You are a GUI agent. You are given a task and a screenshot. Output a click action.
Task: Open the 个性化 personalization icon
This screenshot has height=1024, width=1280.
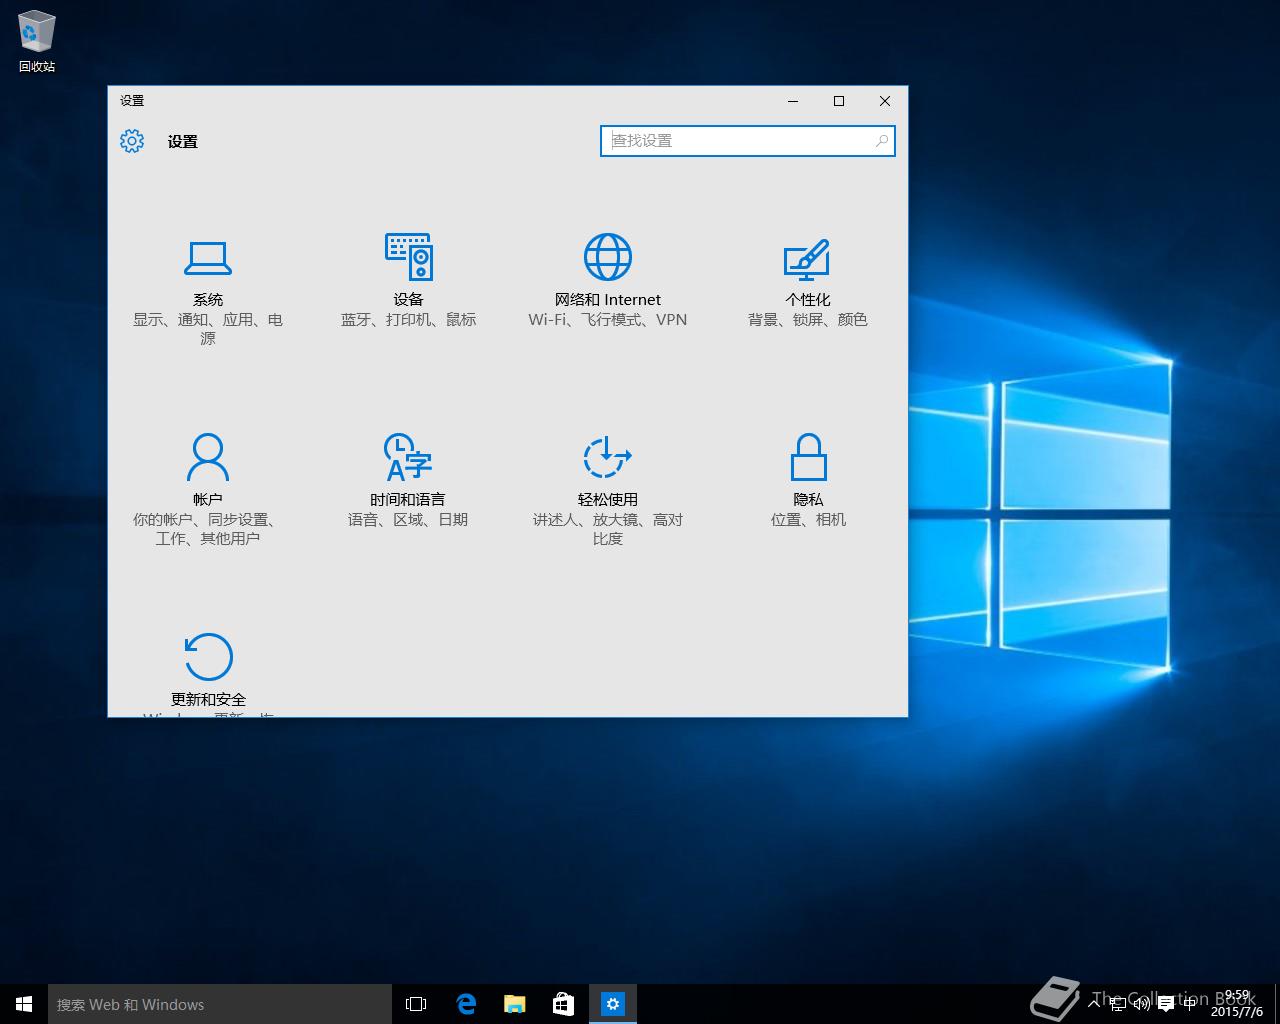tap(807, 258)
